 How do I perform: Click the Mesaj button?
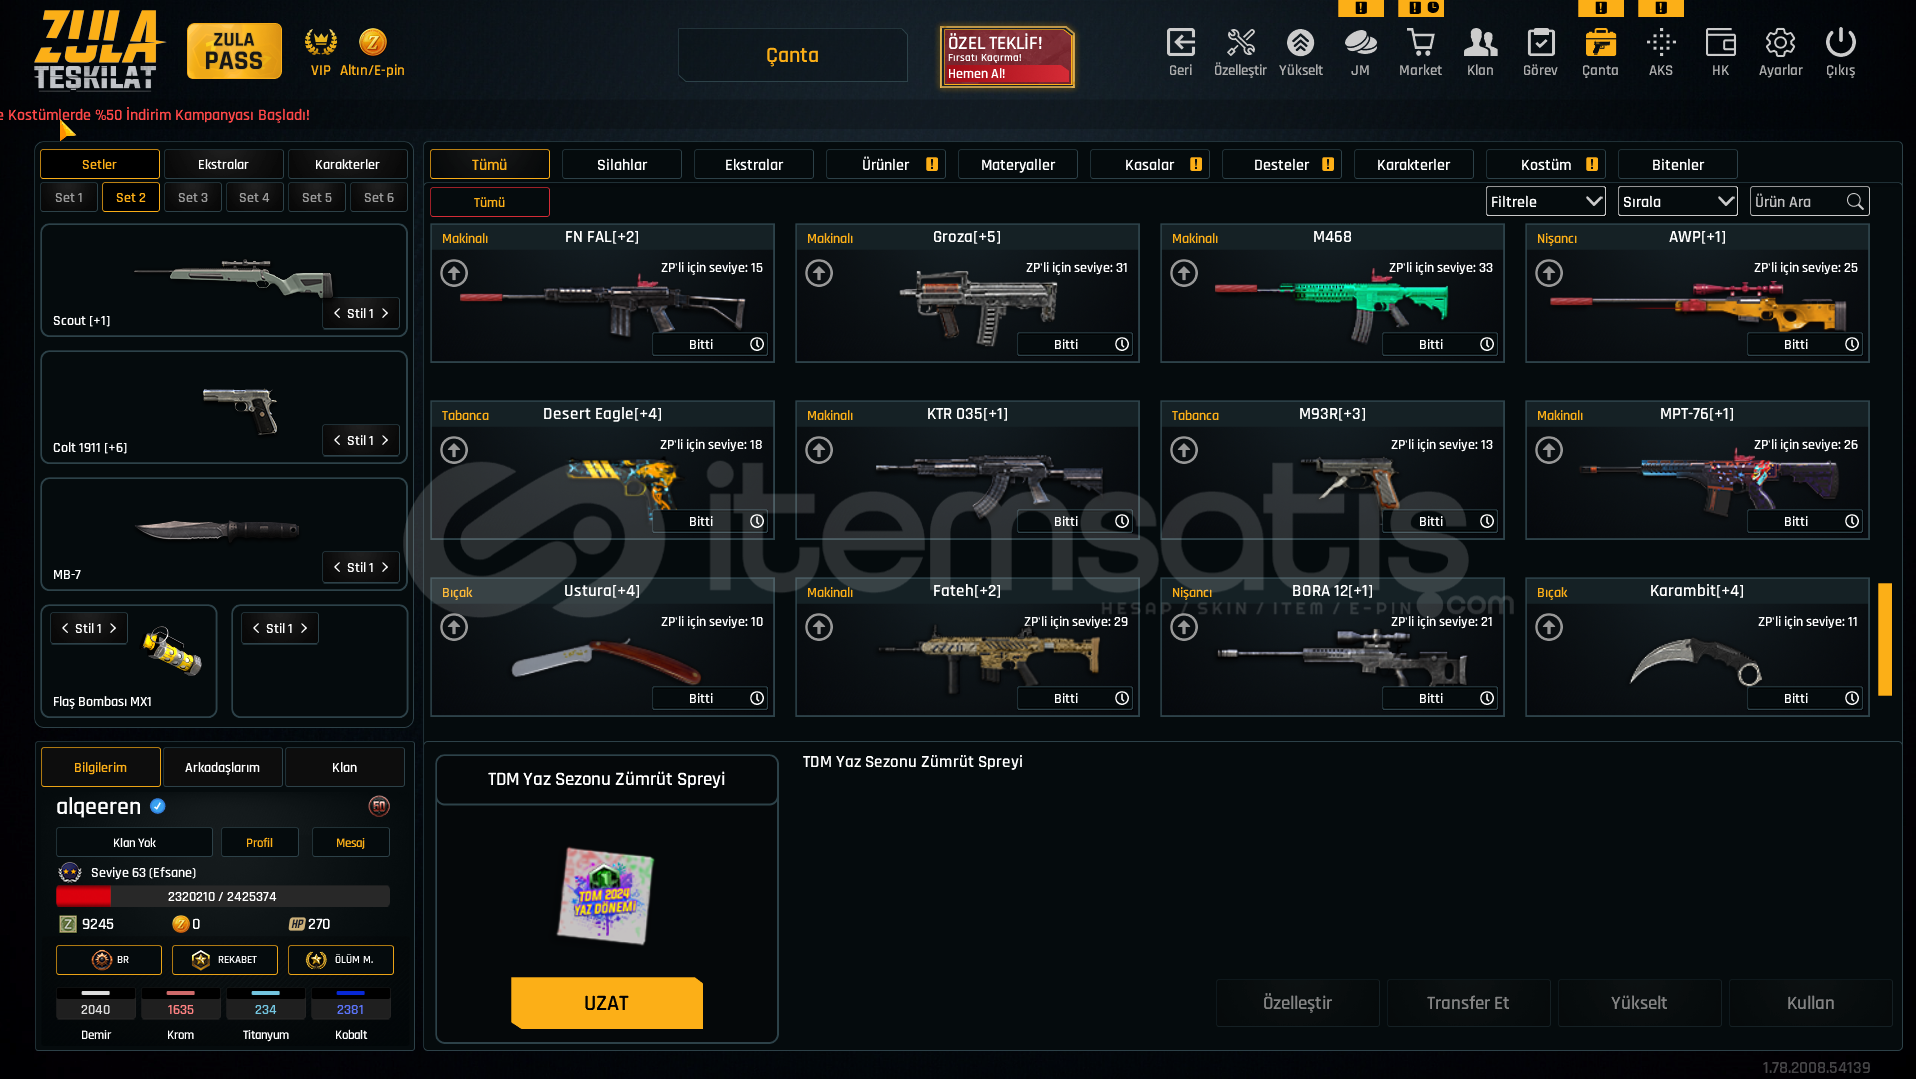pyautogui.click(x=351, y=843)
